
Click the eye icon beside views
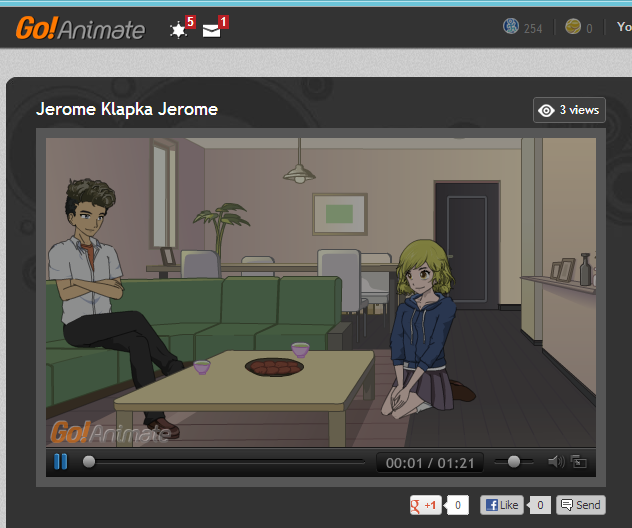point(546,110)
